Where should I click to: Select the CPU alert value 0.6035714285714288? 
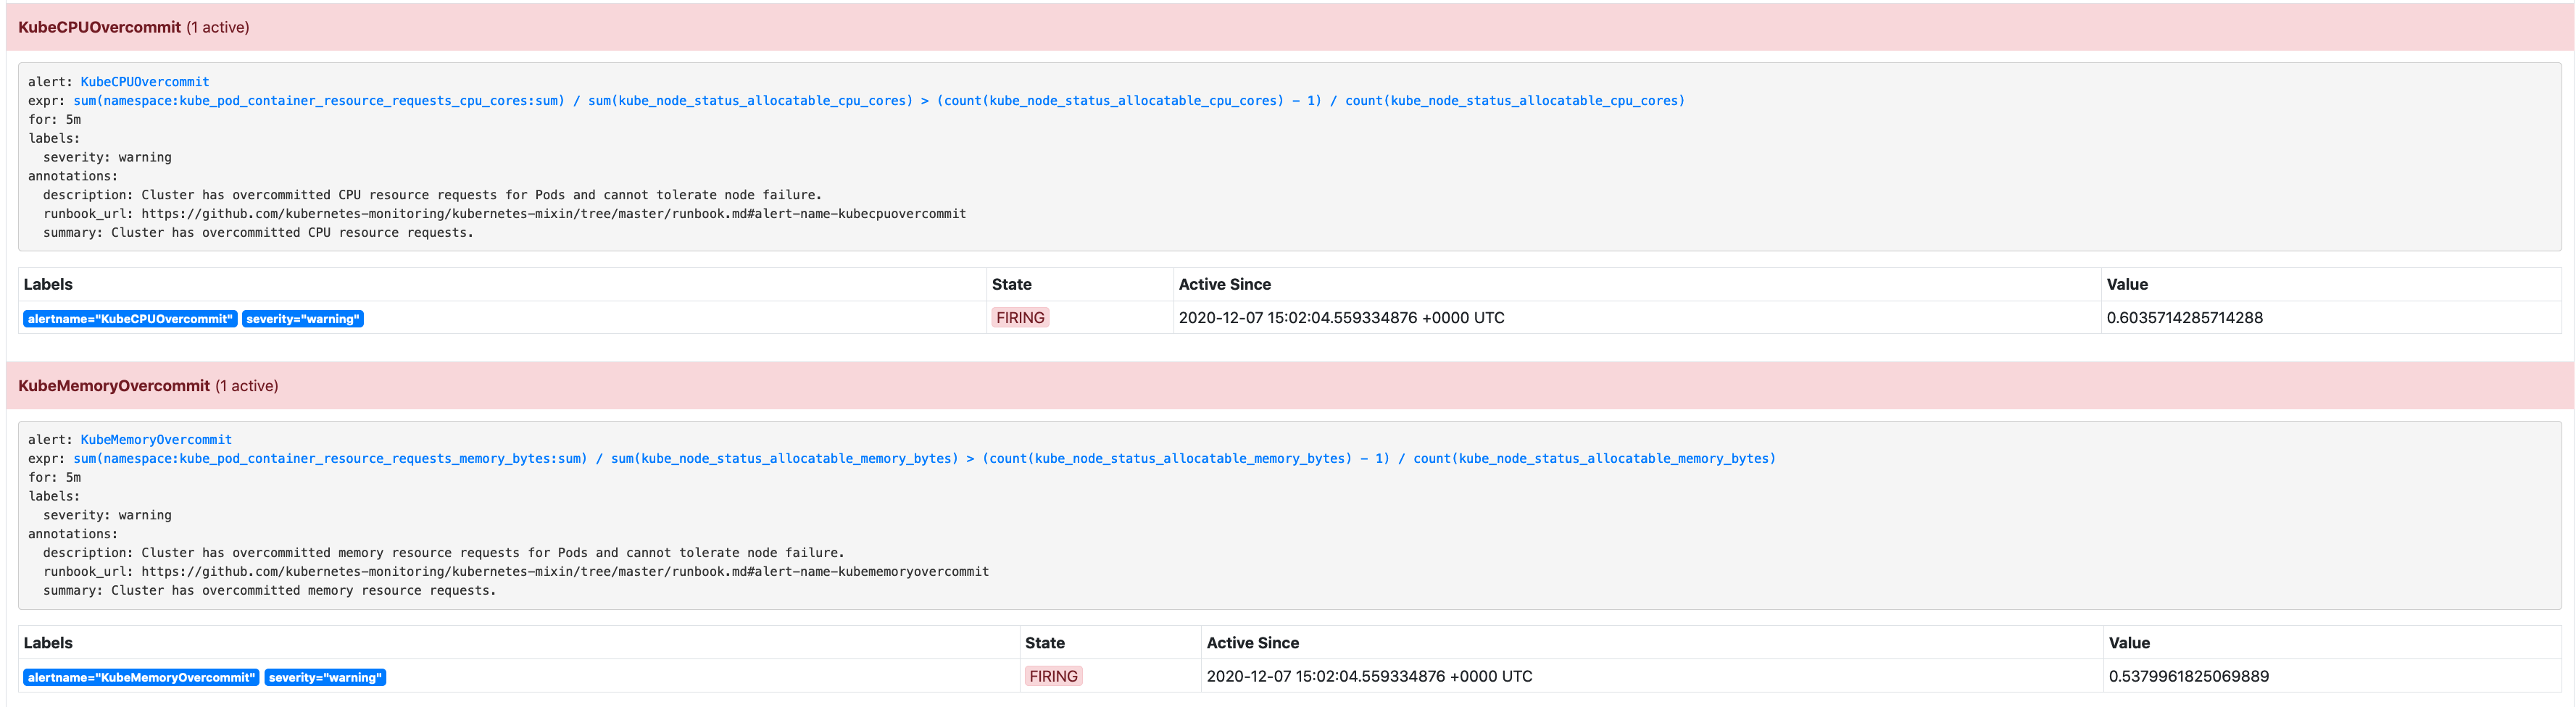click(2185, 317)
